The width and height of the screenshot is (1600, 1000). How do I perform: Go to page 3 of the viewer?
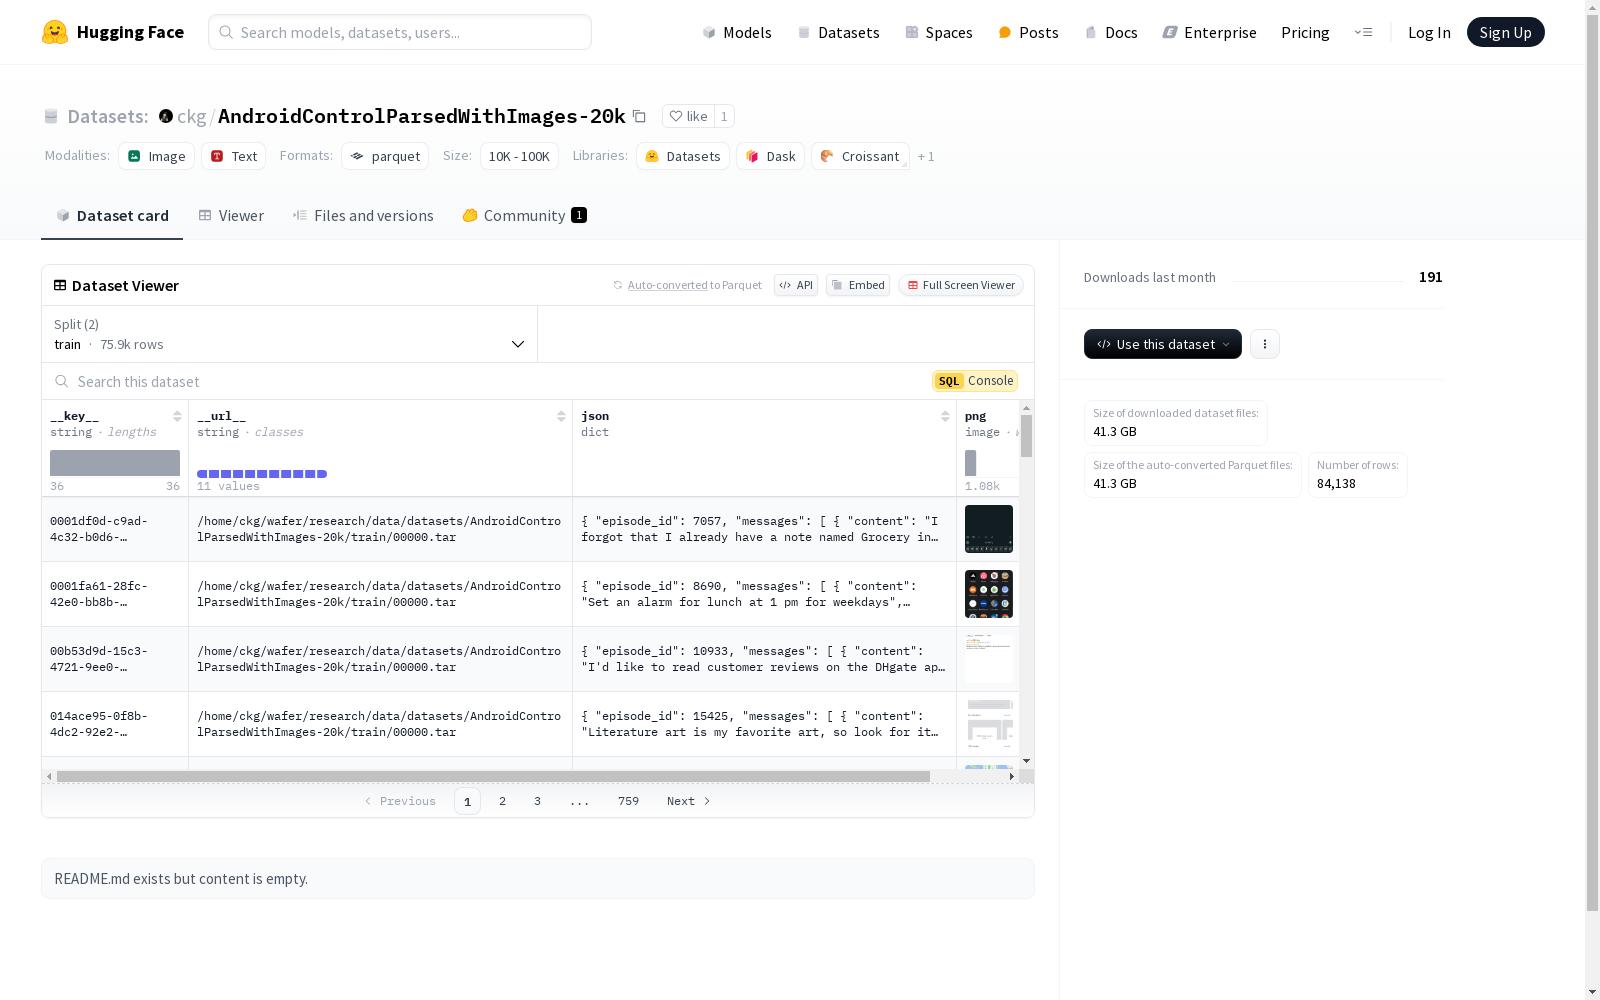coord(537,801)
